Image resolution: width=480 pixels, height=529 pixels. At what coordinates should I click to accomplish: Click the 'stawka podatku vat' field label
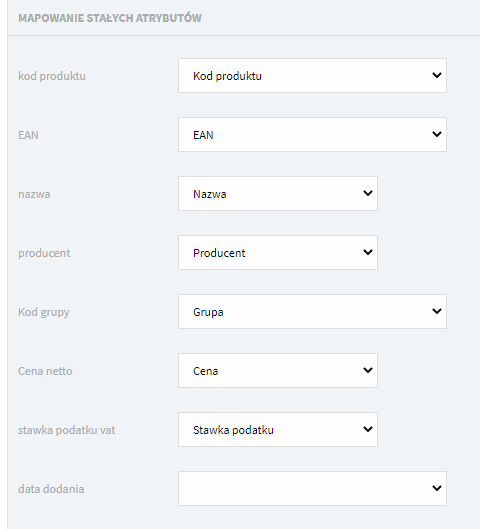(x=67, y=430)
